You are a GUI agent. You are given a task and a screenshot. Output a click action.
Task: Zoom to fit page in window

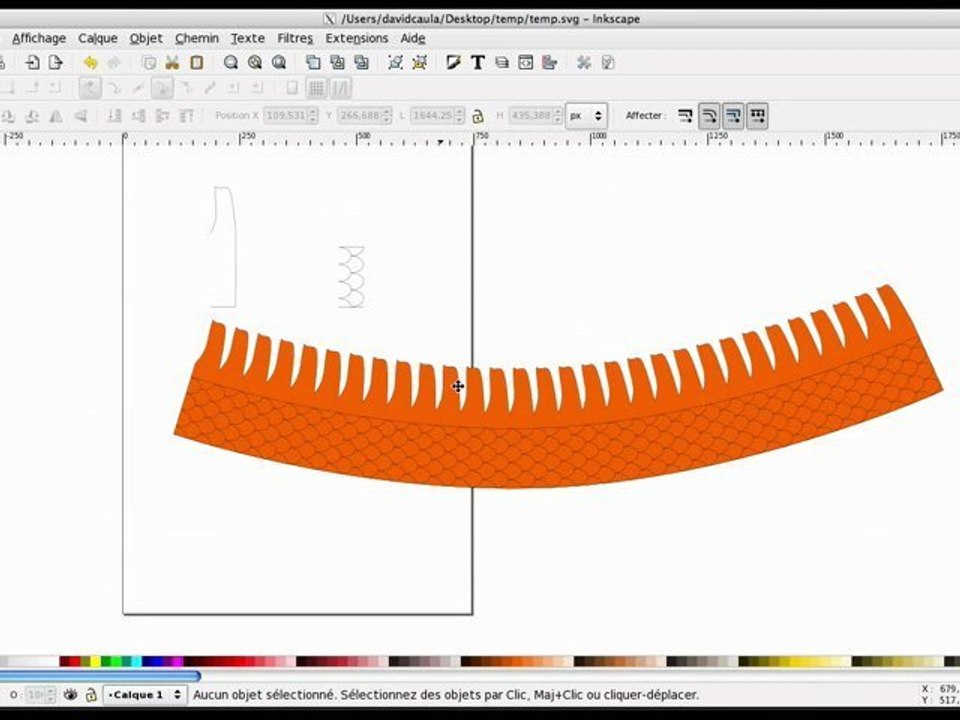coord(279,62)
